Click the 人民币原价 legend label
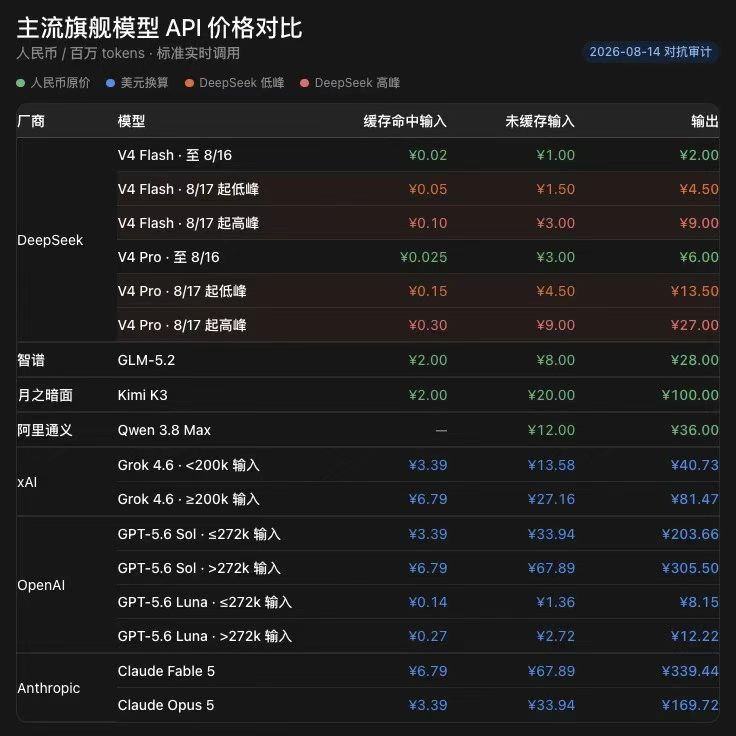The width and height of the screenshot is (736, 736). click(x=60, y=83)
